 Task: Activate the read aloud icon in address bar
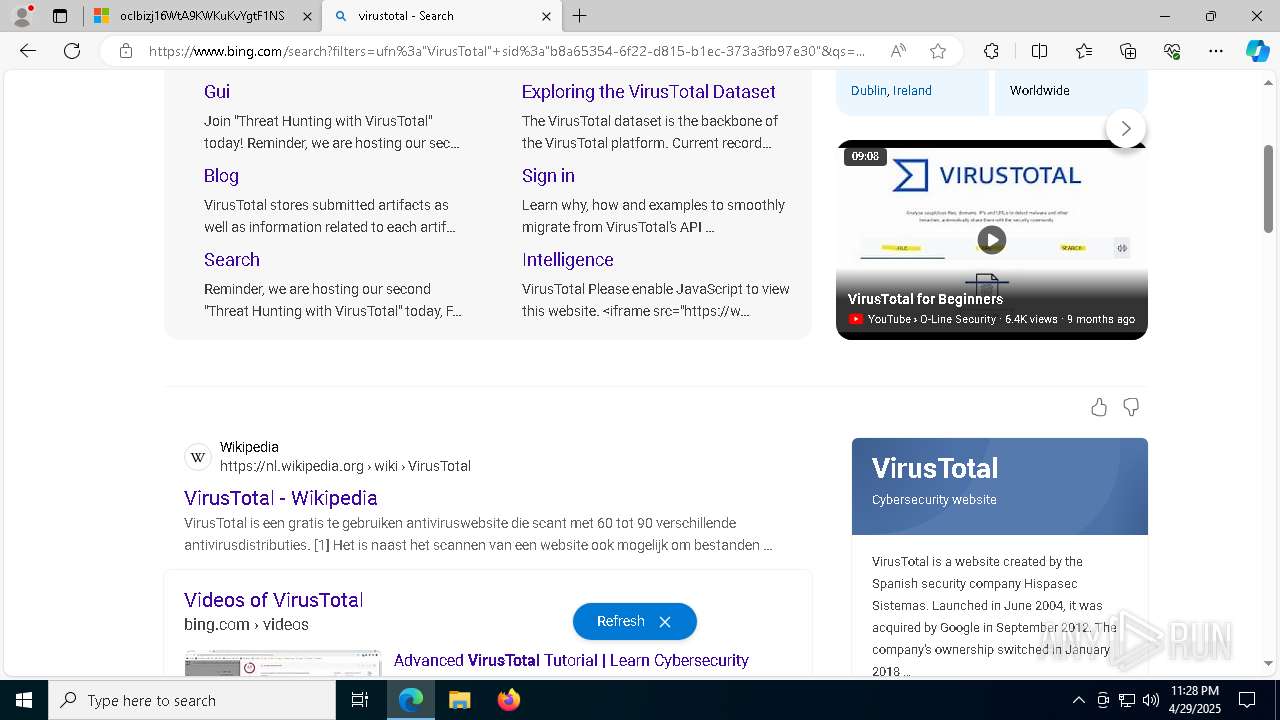click(x=898, y=51)
